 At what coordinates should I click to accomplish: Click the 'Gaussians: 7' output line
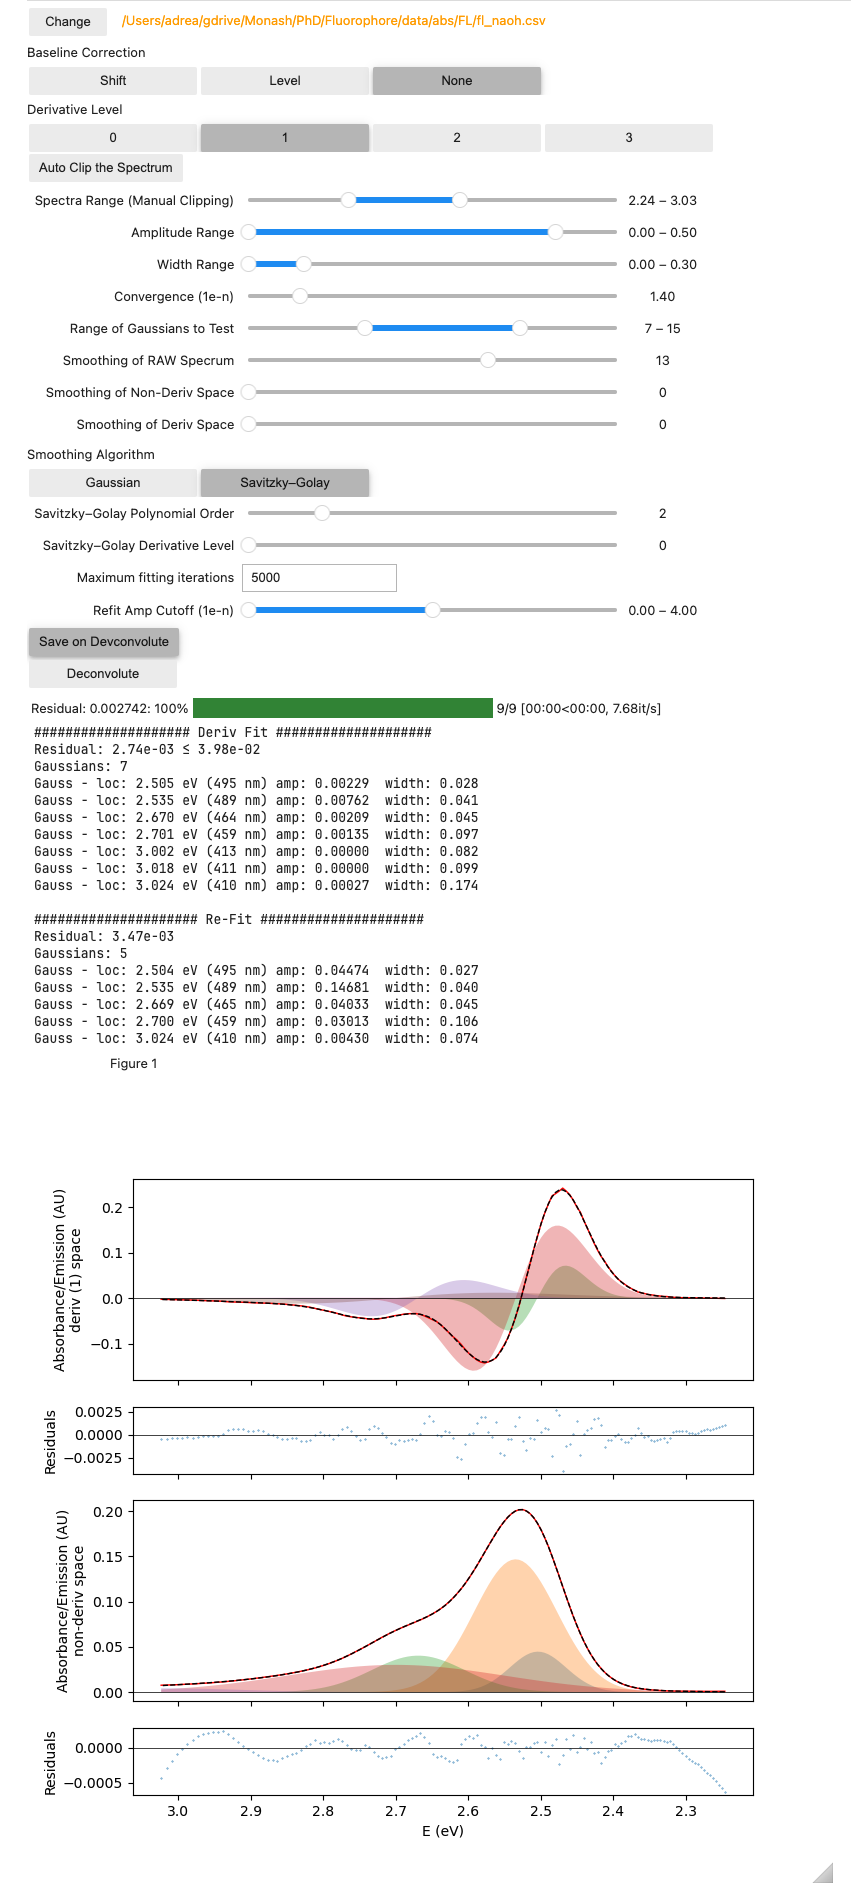click(81, 767)
